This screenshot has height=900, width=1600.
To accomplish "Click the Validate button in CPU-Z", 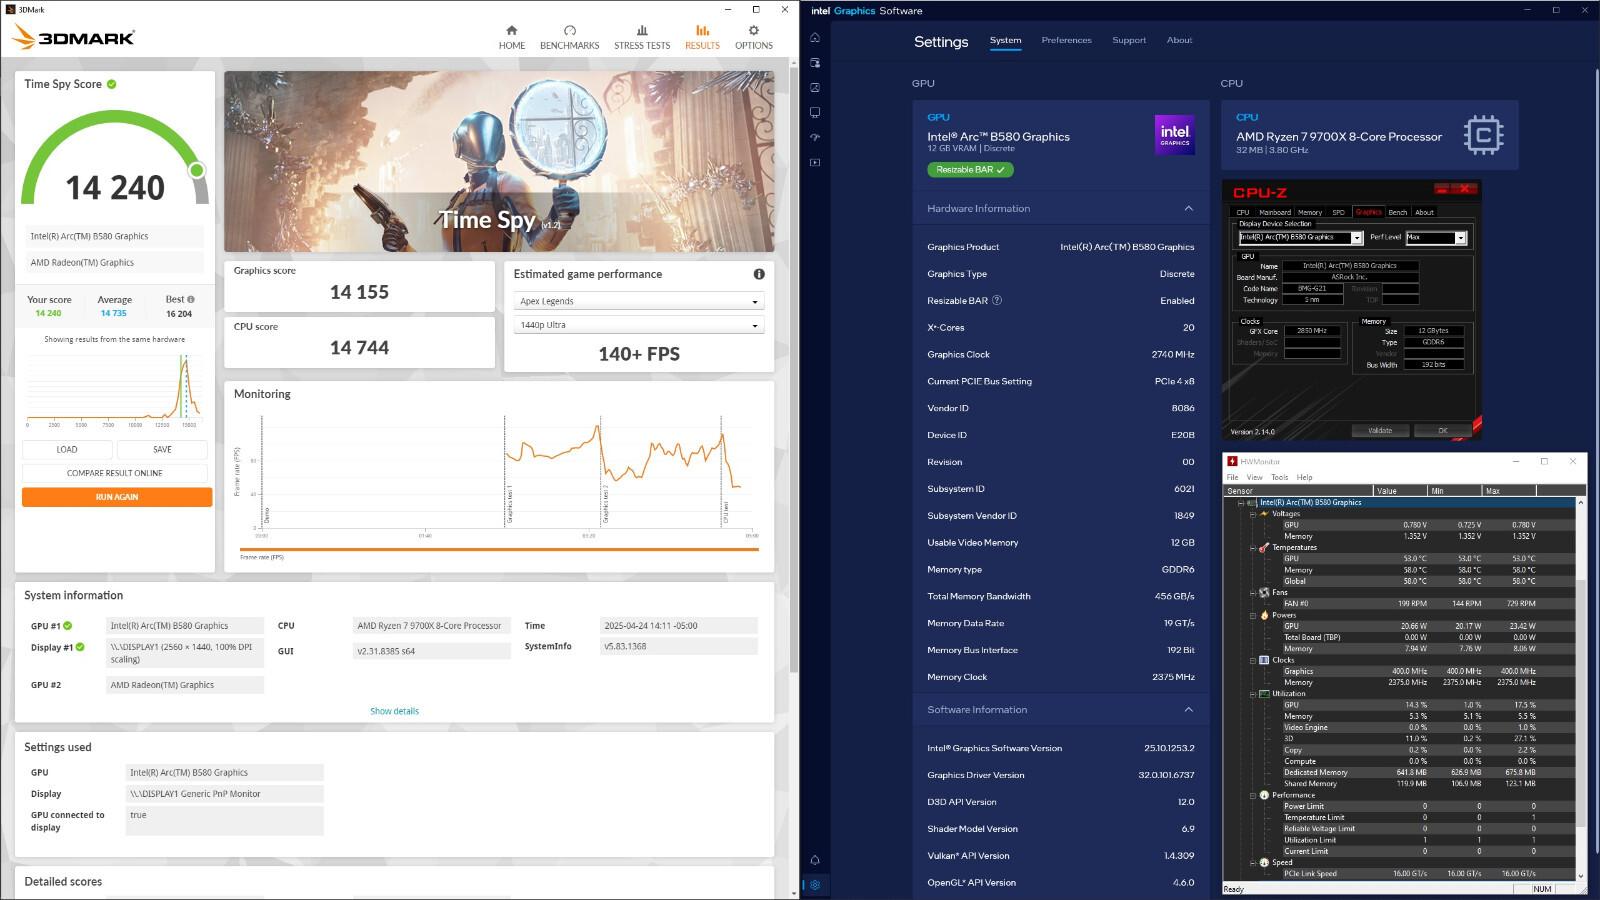I will pos(1380,431).
